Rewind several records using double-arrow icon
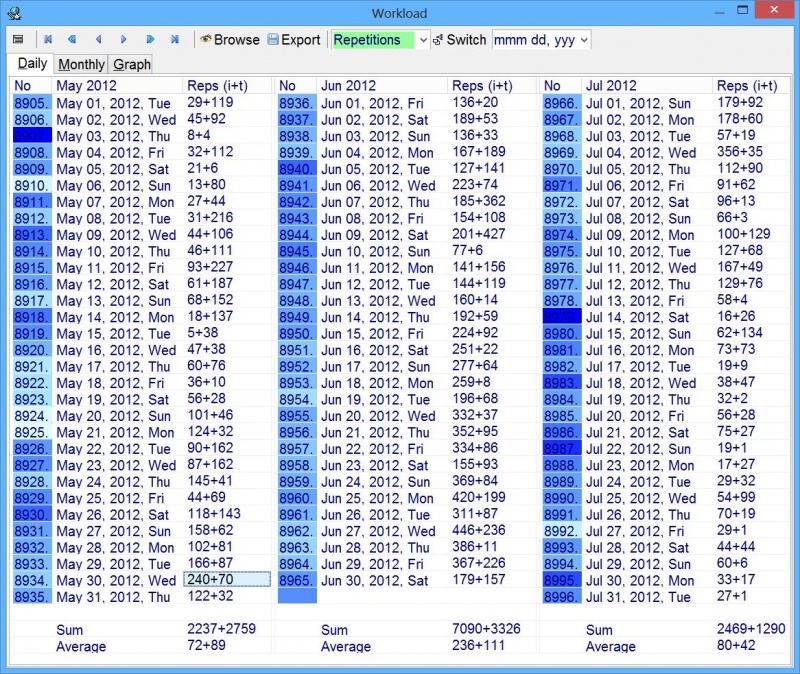Screen dimensions: 800x674 pos(71,40)
